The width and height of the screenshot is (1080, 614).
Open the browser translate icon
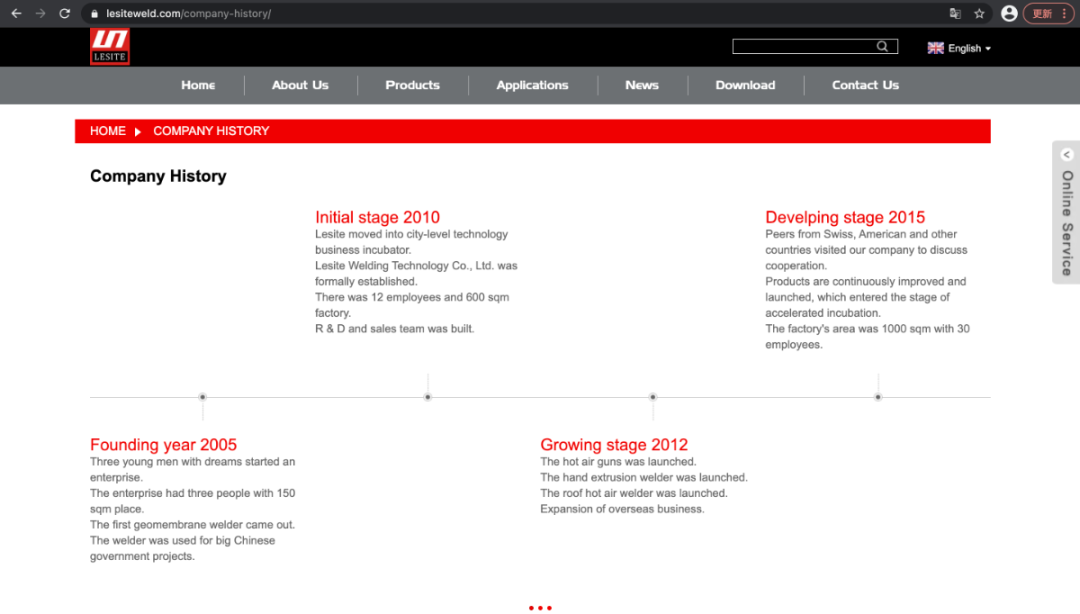point(954,14)
